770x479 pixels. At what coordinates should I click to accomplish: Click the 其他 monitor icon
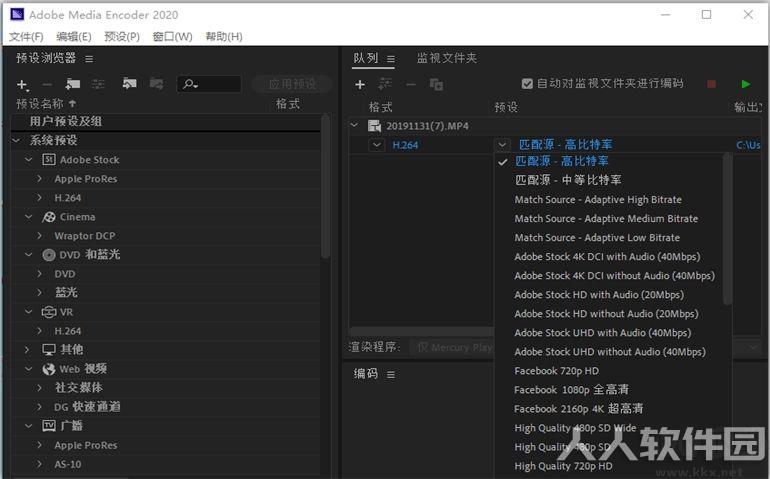pos(49,350)
